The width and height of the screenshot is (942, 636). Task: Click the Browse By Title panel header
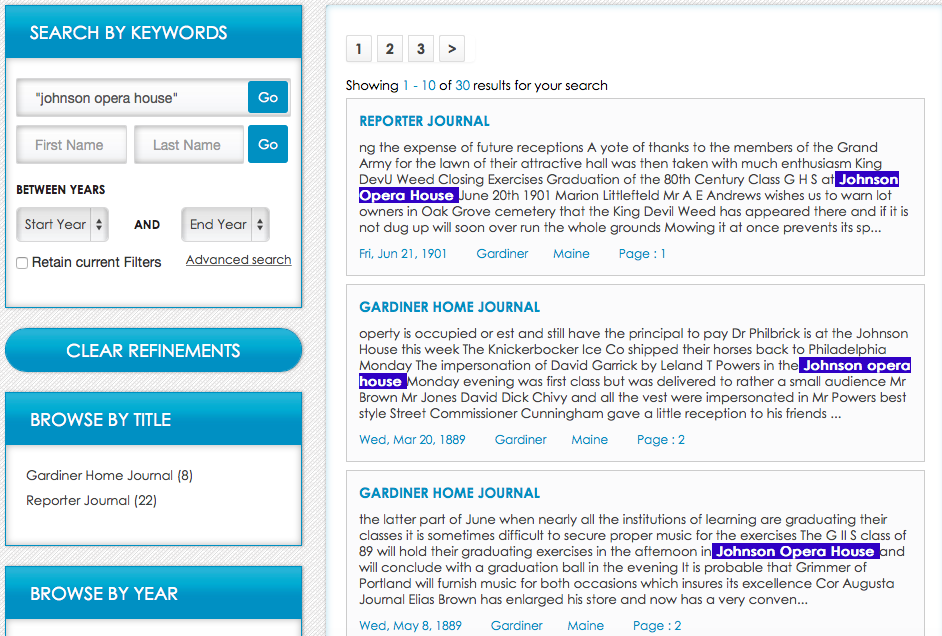click(x=153, y=419)
